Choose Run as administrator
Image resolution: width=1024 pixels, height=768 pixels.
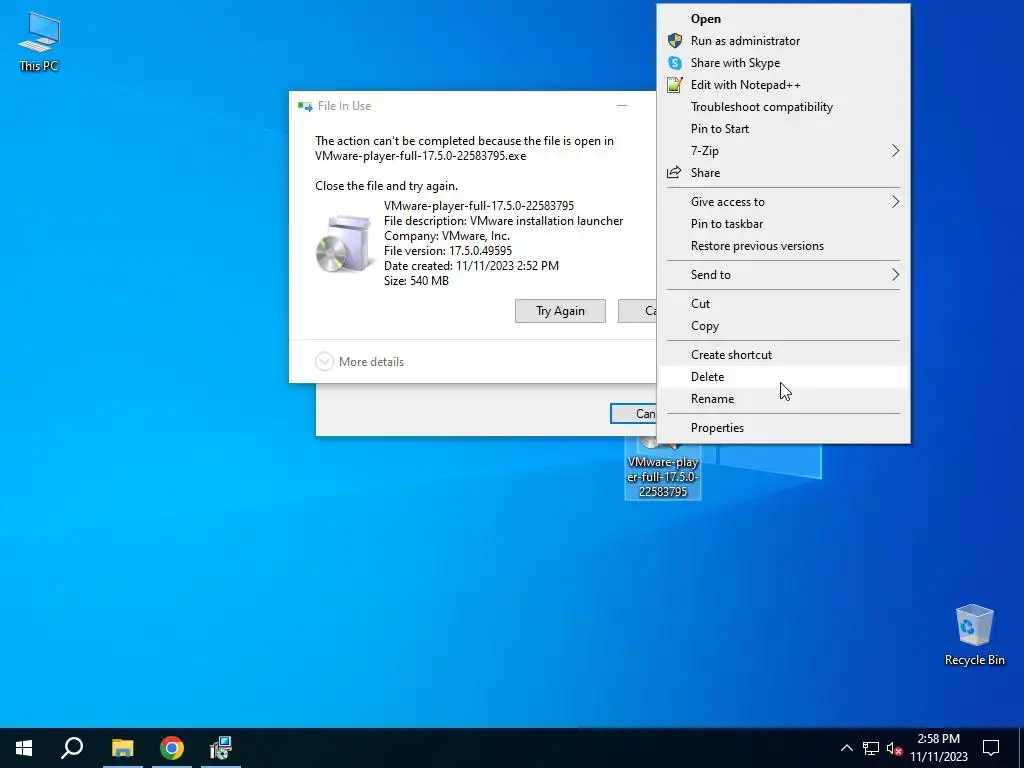(783, 40)
